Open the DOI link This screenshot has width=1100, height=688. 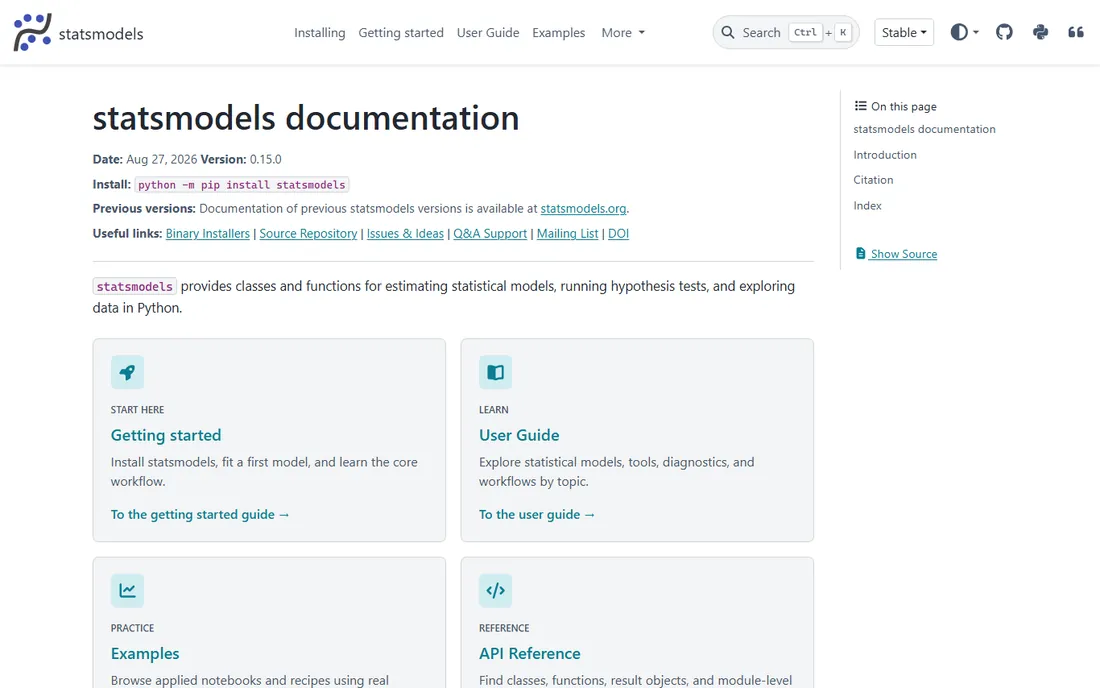coord(618,234)
